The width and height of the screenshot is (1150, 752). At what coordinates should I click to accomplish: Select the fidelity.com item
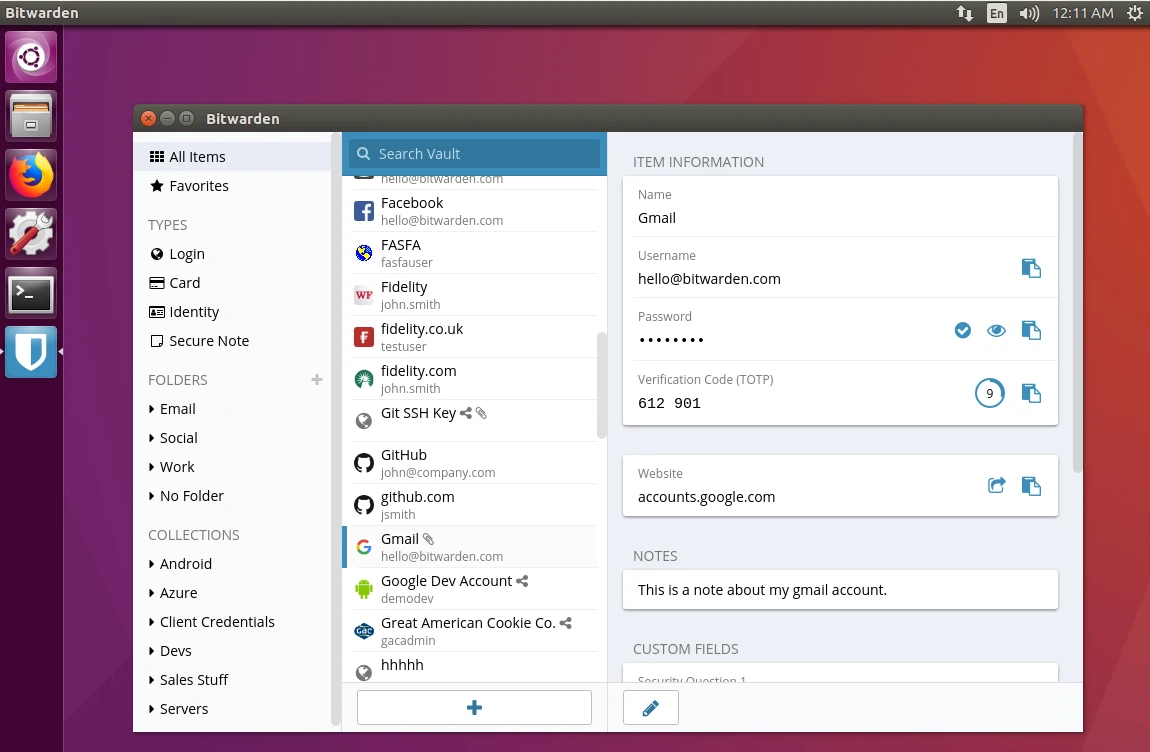coord(474,379)
